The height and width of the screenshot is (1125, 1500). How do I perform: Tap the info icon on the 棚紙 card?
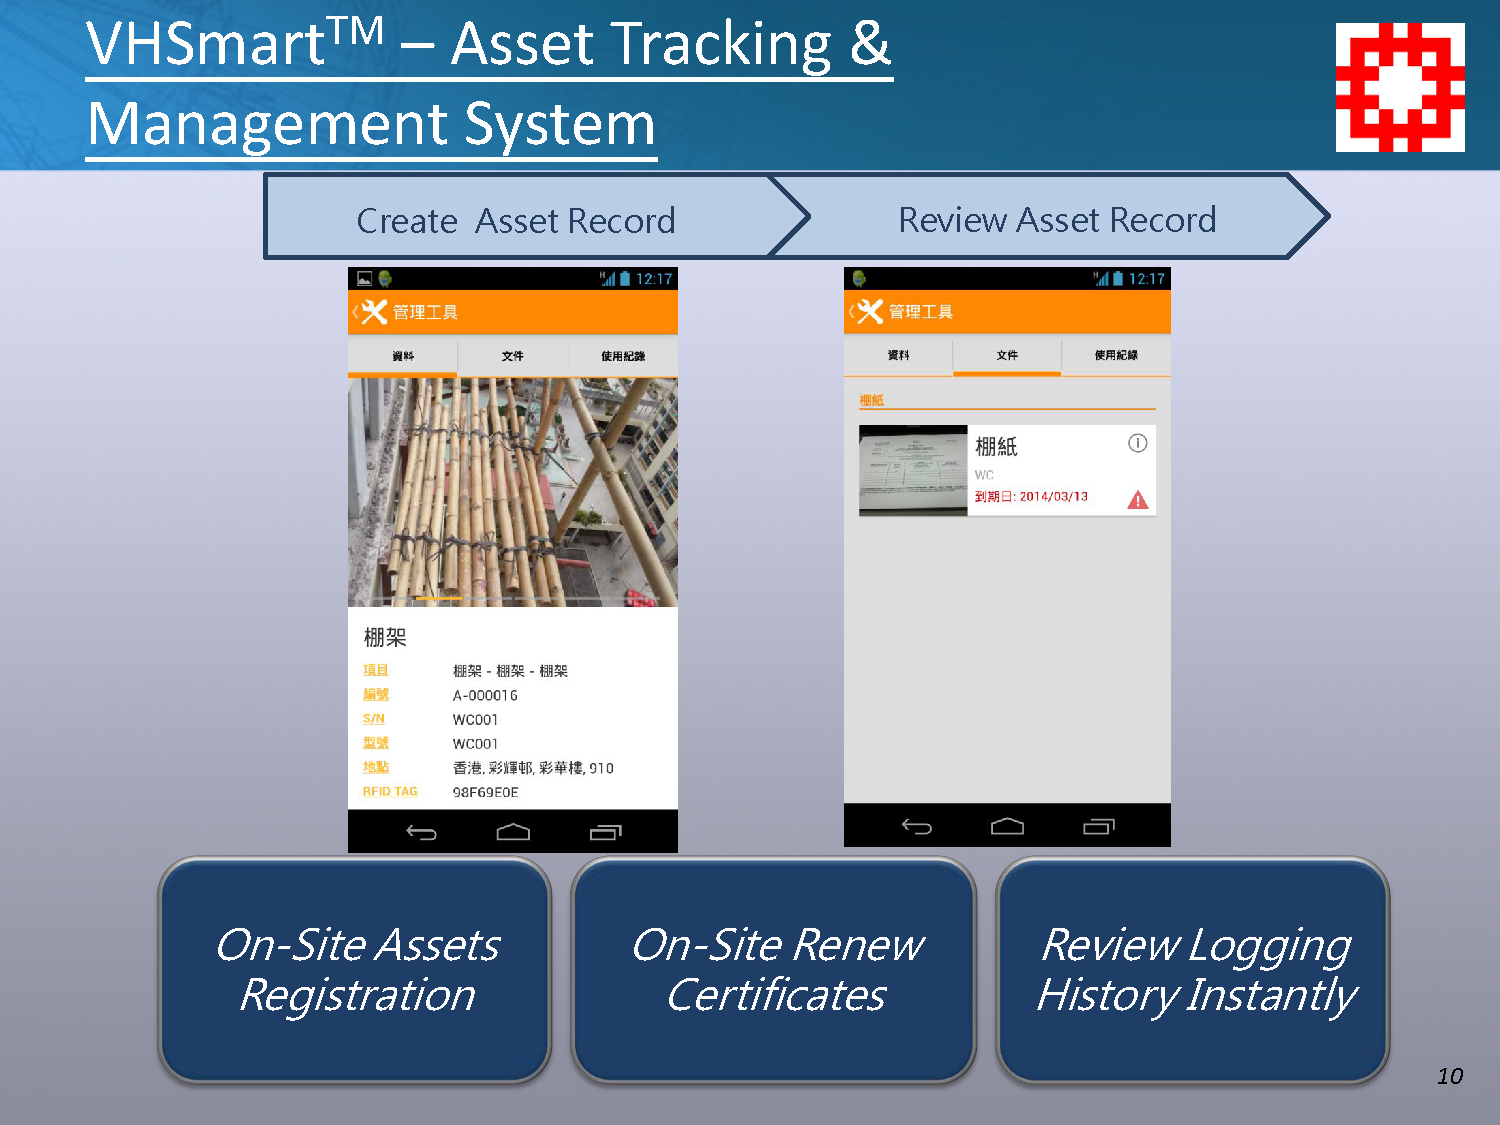(x=1138, y=443)
